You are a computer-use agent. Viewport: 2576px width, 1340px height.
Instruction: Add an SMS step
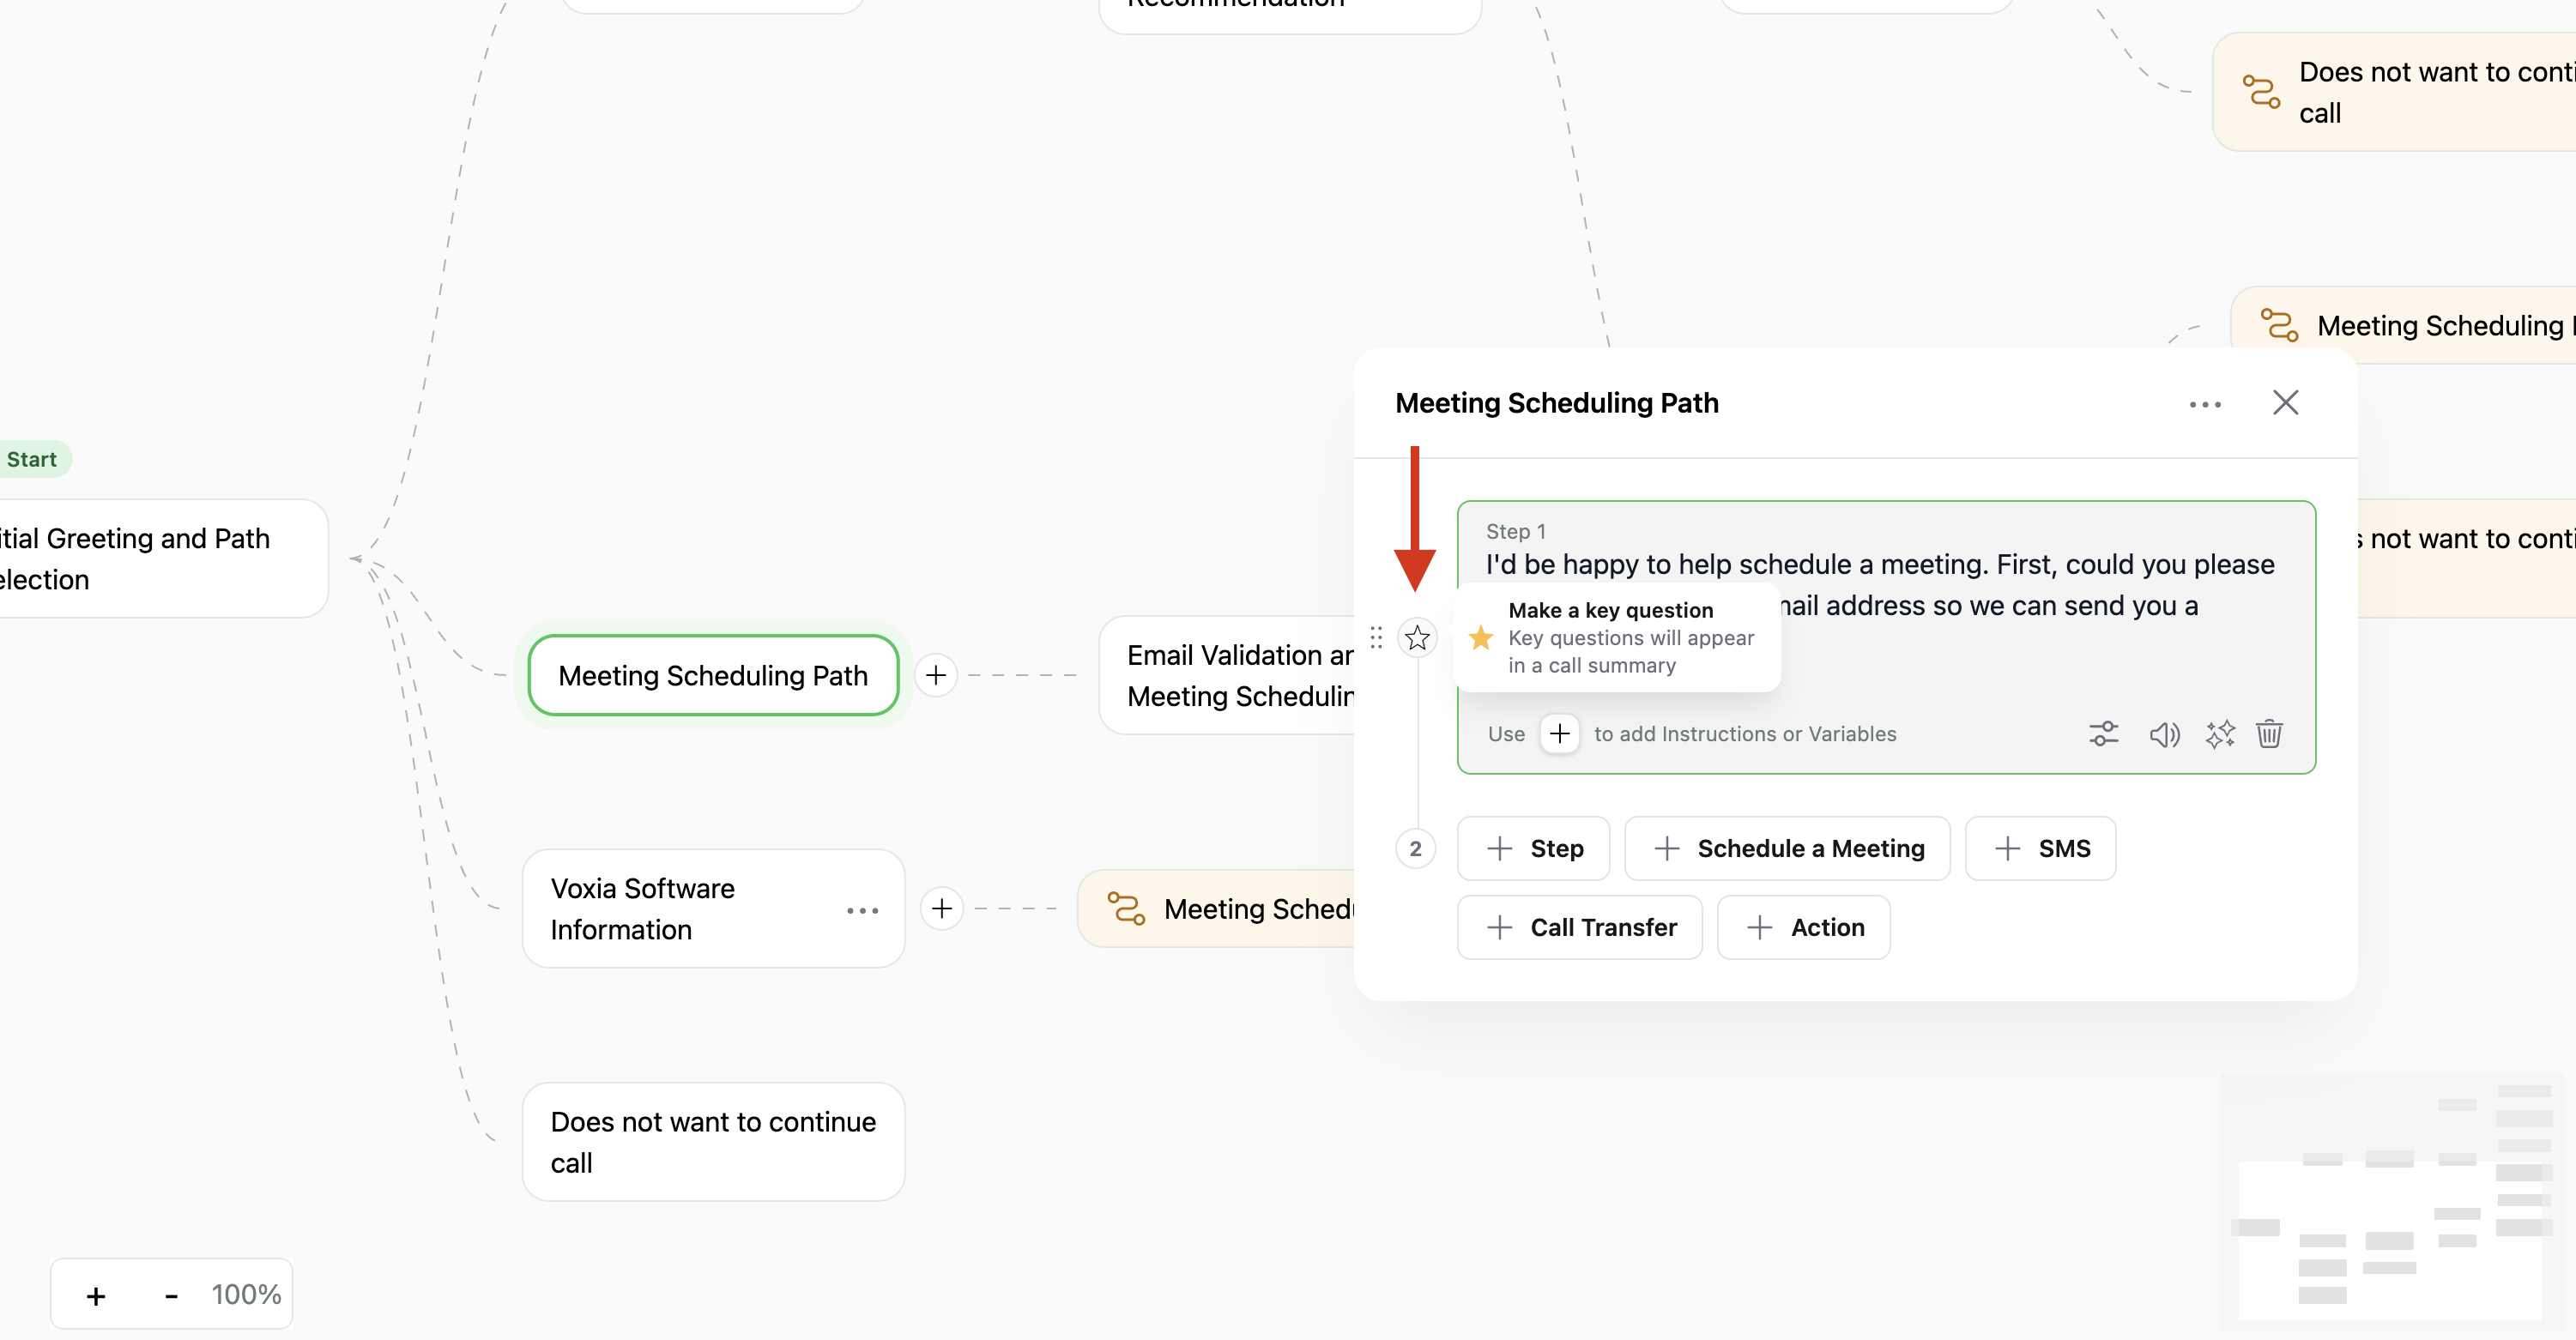click(x=2040, y=848)
